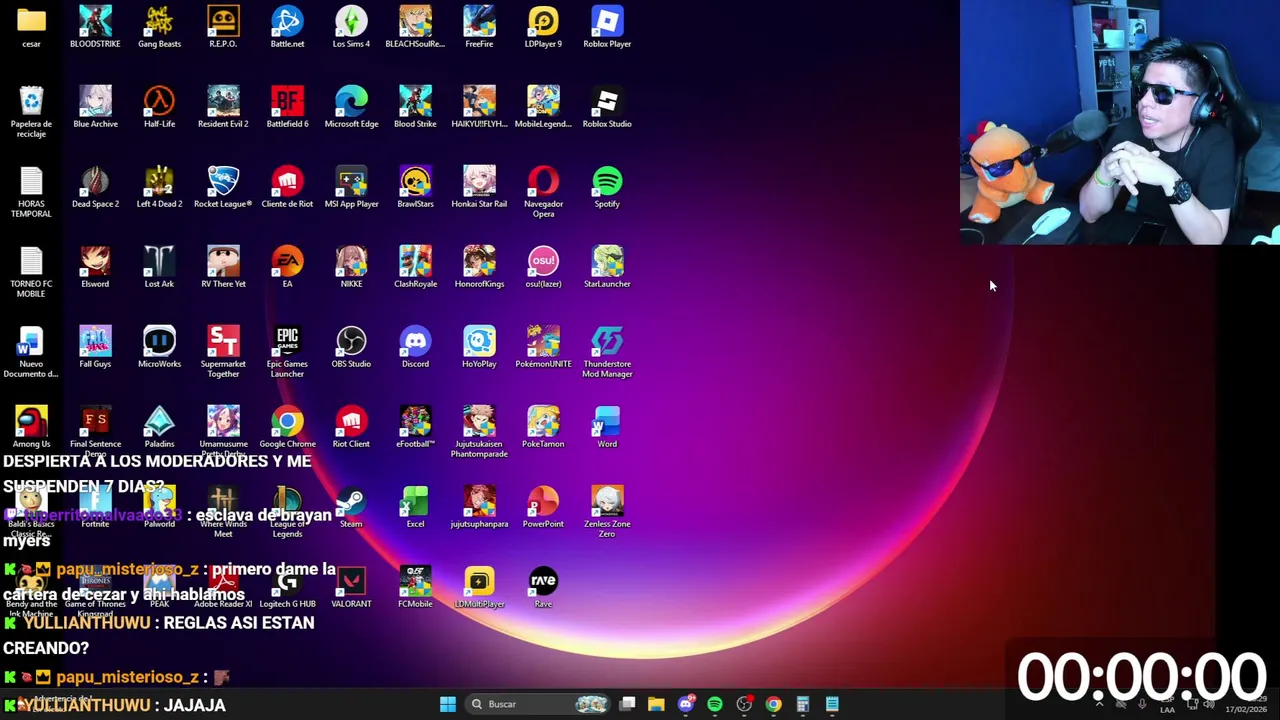
Task: Select the Navegador Opera icon
Action: click(x=543, y=192)
